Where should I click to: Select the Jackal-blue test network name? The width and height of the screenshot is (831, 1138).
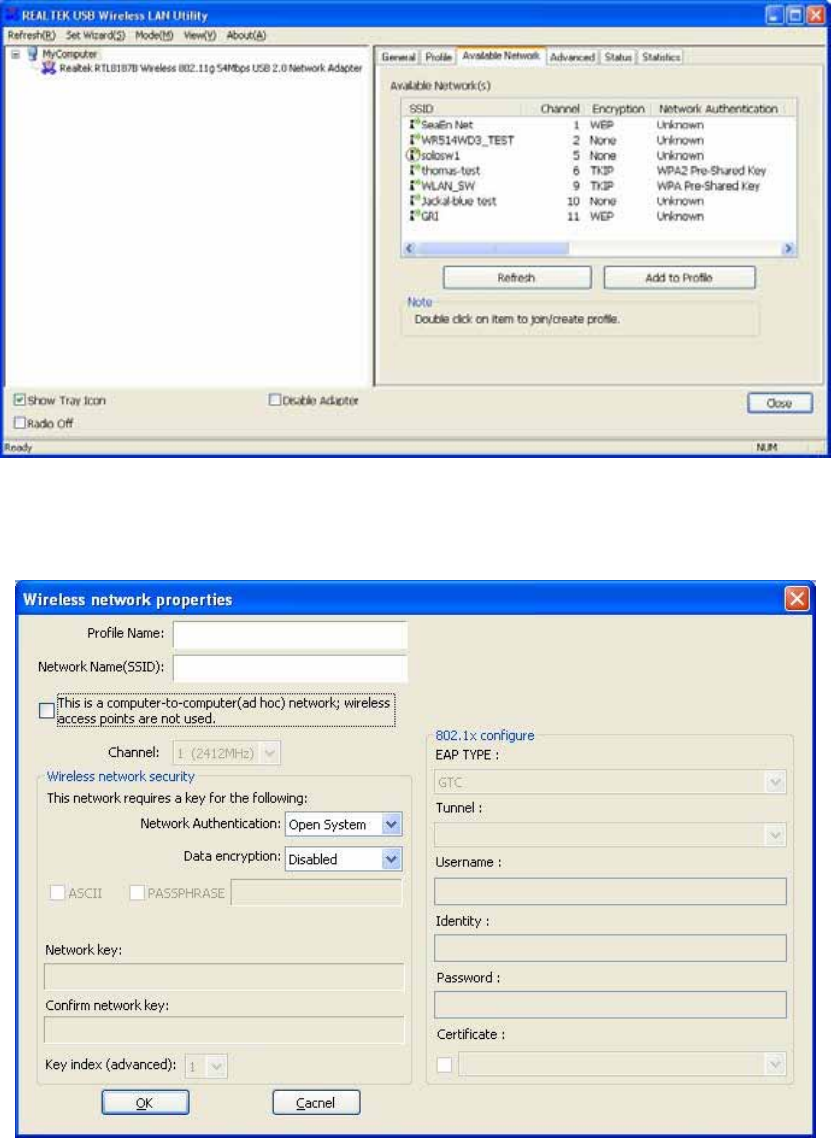point(459,201)
